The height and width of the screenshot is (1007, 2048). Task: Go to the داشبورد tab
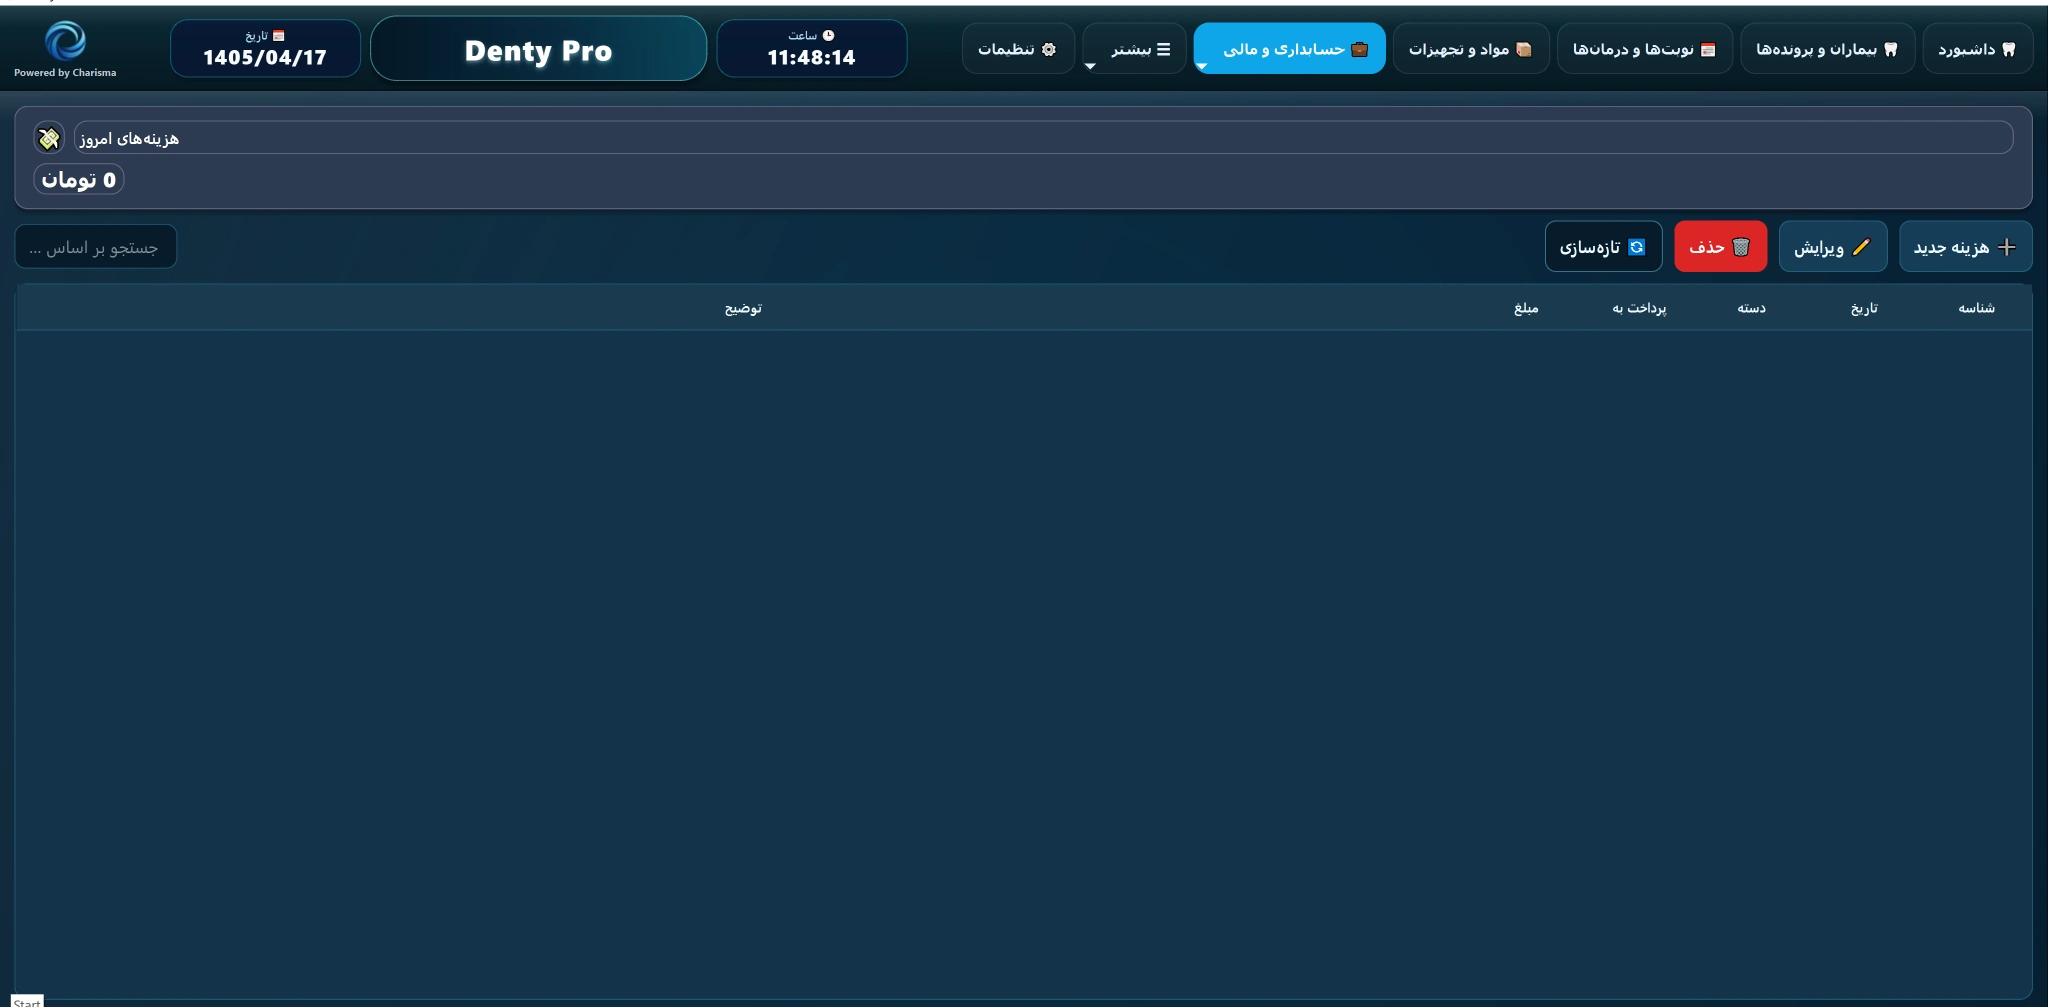[1977, 49]
